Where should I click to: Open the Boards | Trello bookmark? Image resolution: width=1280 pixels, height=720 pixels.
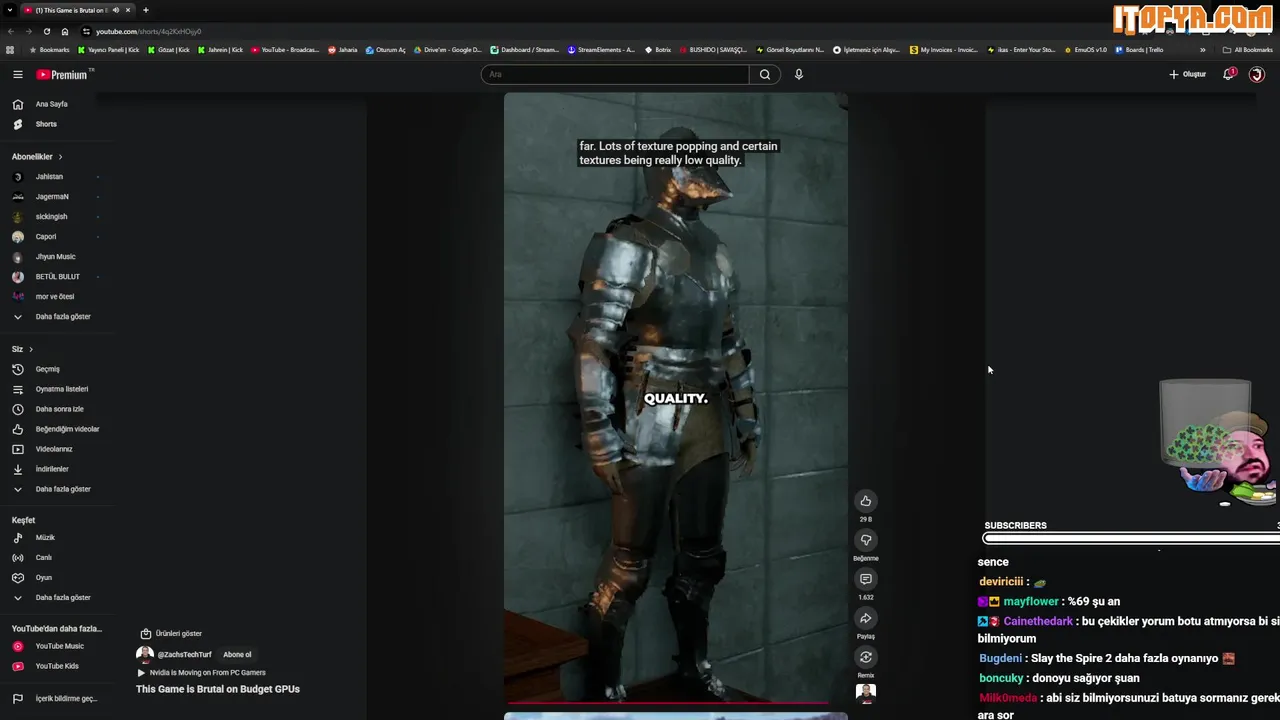click(x=1139, y=50)
